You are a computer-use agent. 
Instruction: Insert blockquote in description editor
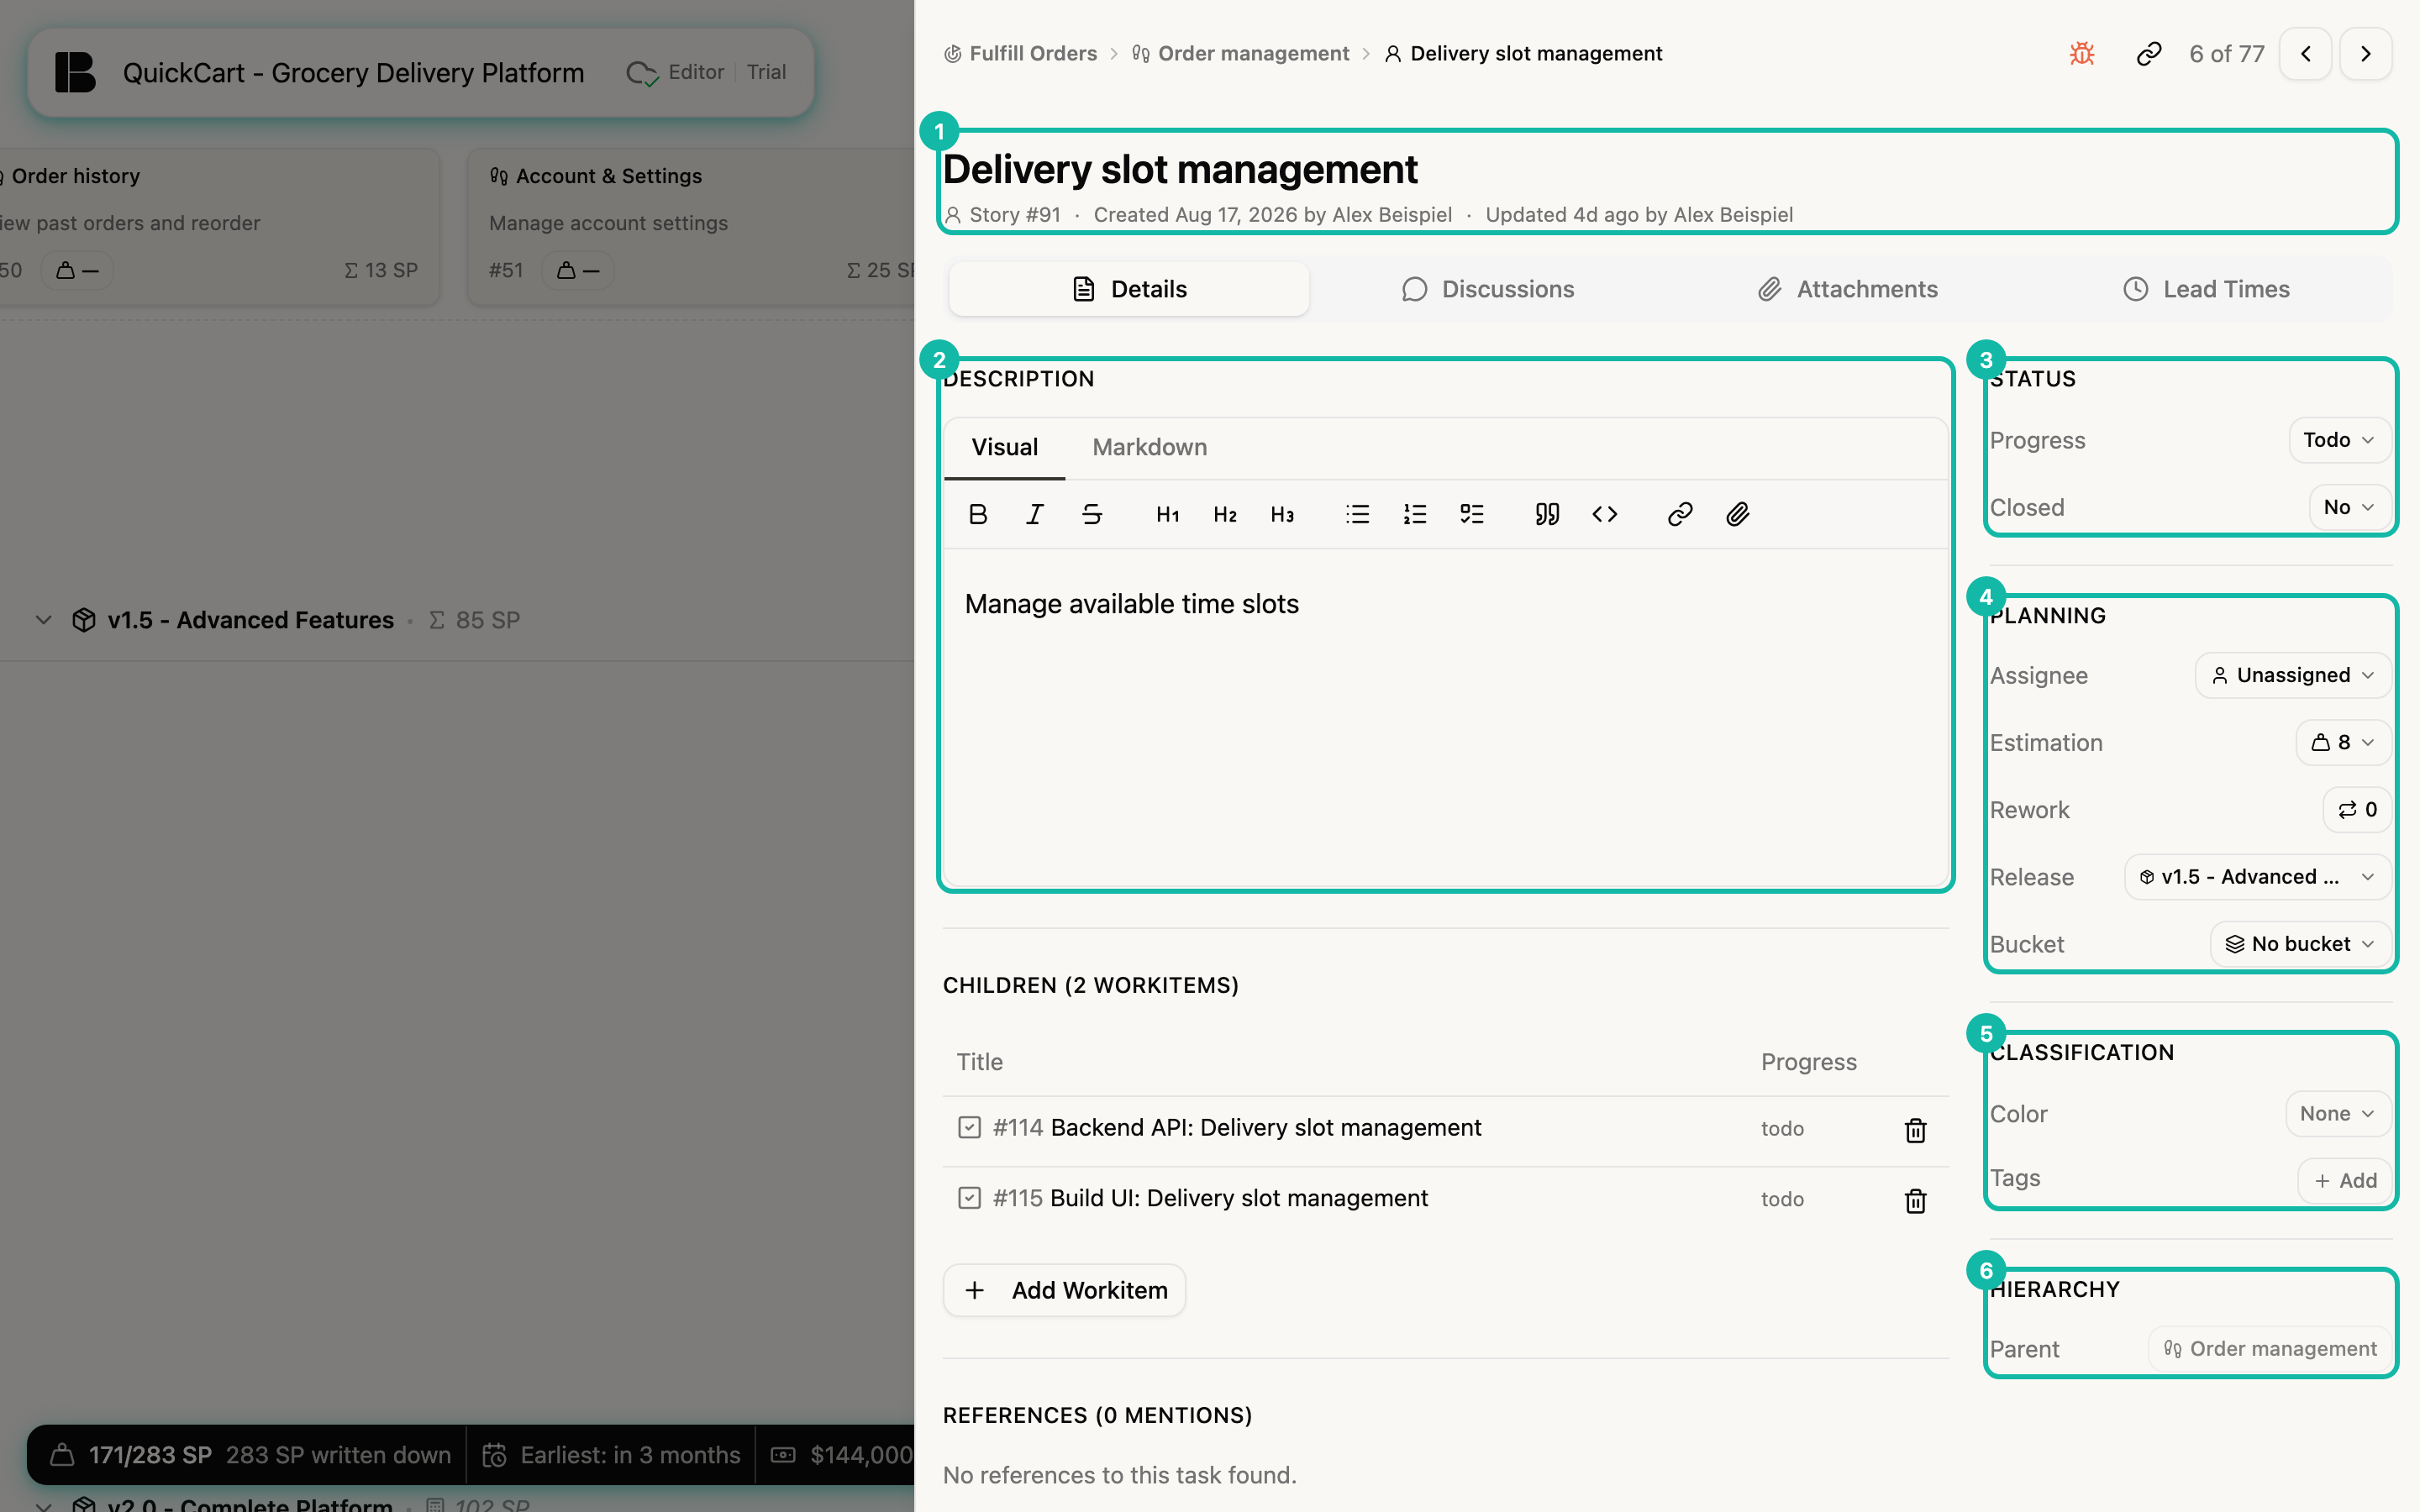click(1547, 514)
